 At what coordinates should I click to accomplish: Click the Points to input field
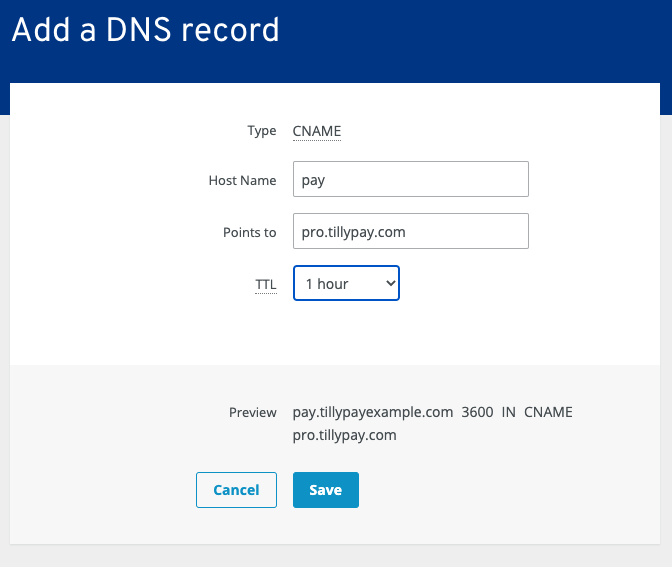[x=411, y=231]
